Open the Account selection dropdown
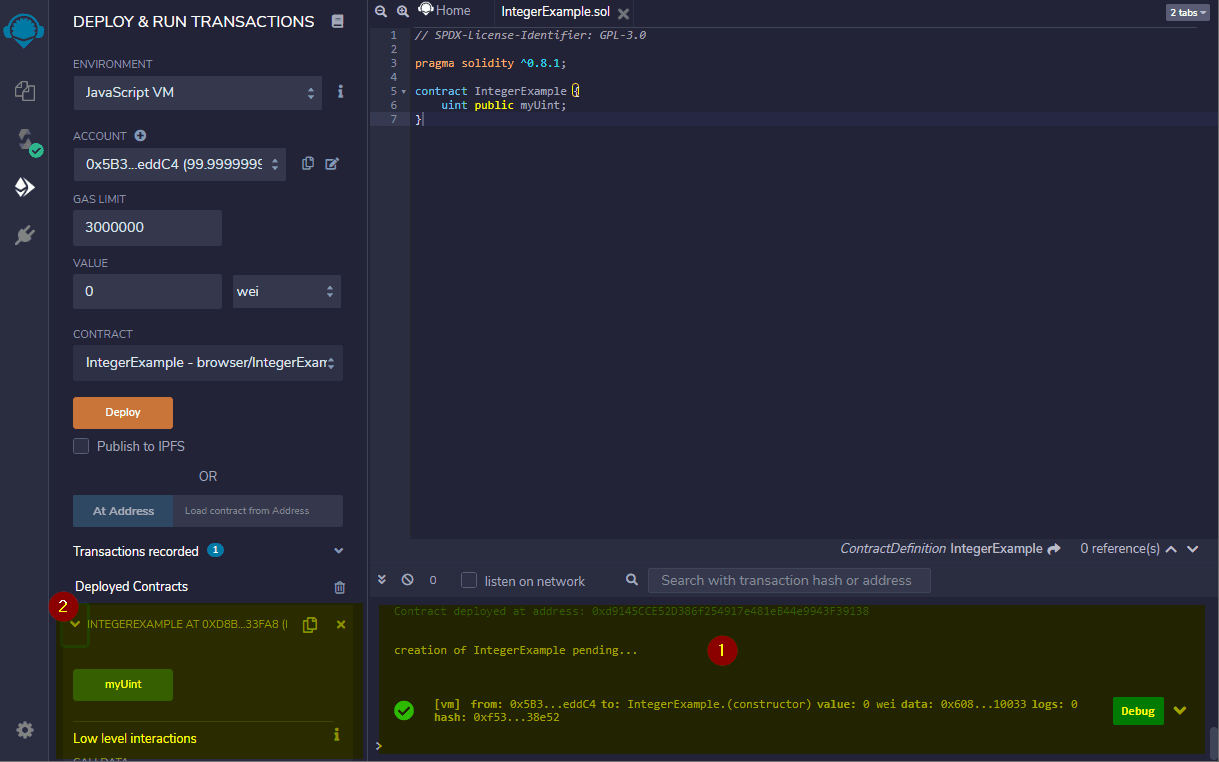1219x762 pixels. click(x=179, y=164)
